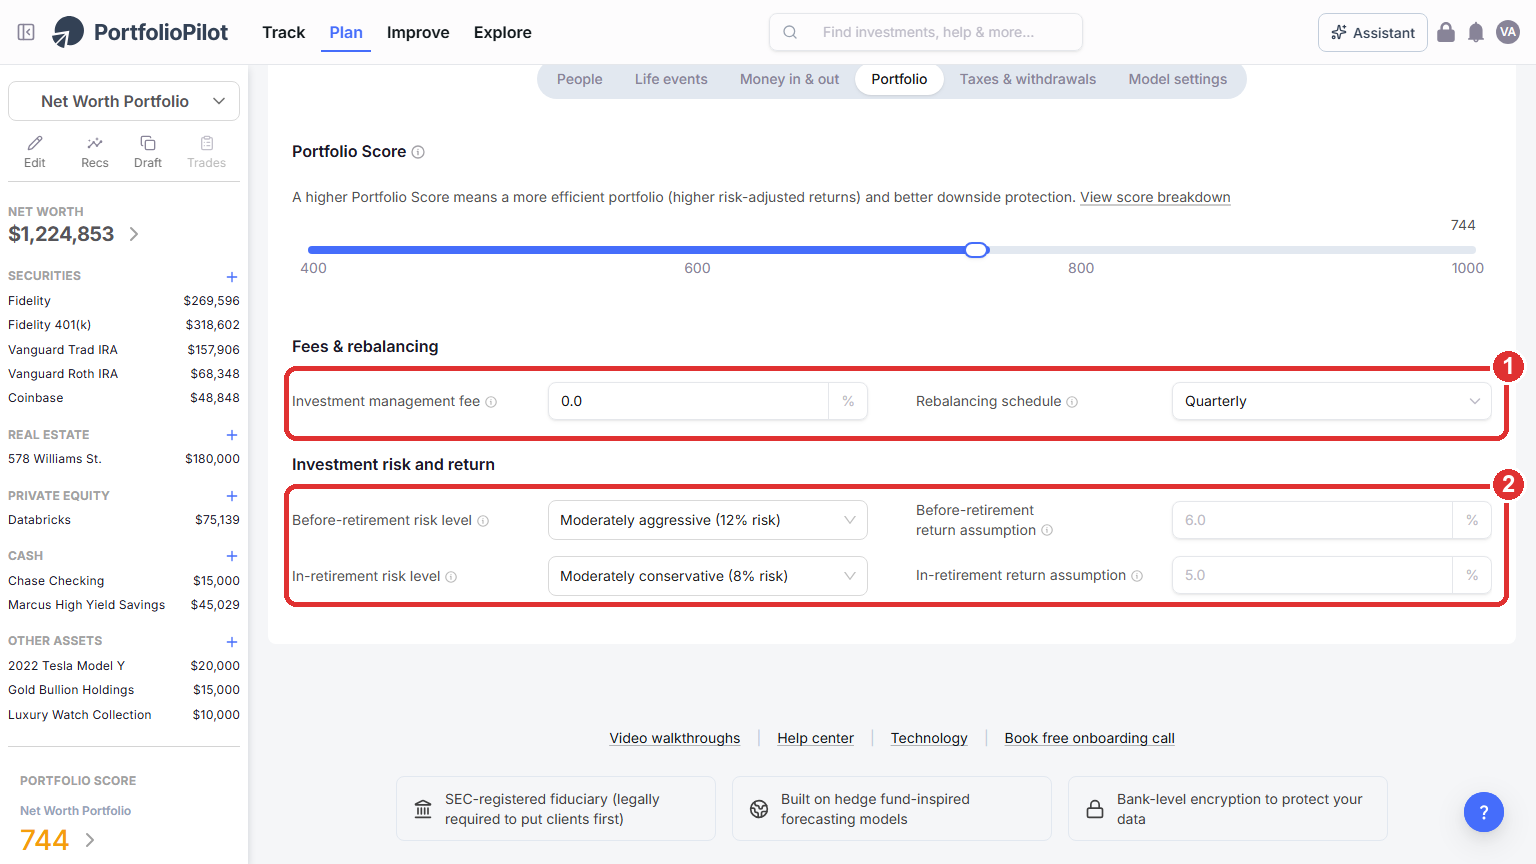Switch to the Track menu
This screenshot has height=864, width=1536.
coord(283,32)
